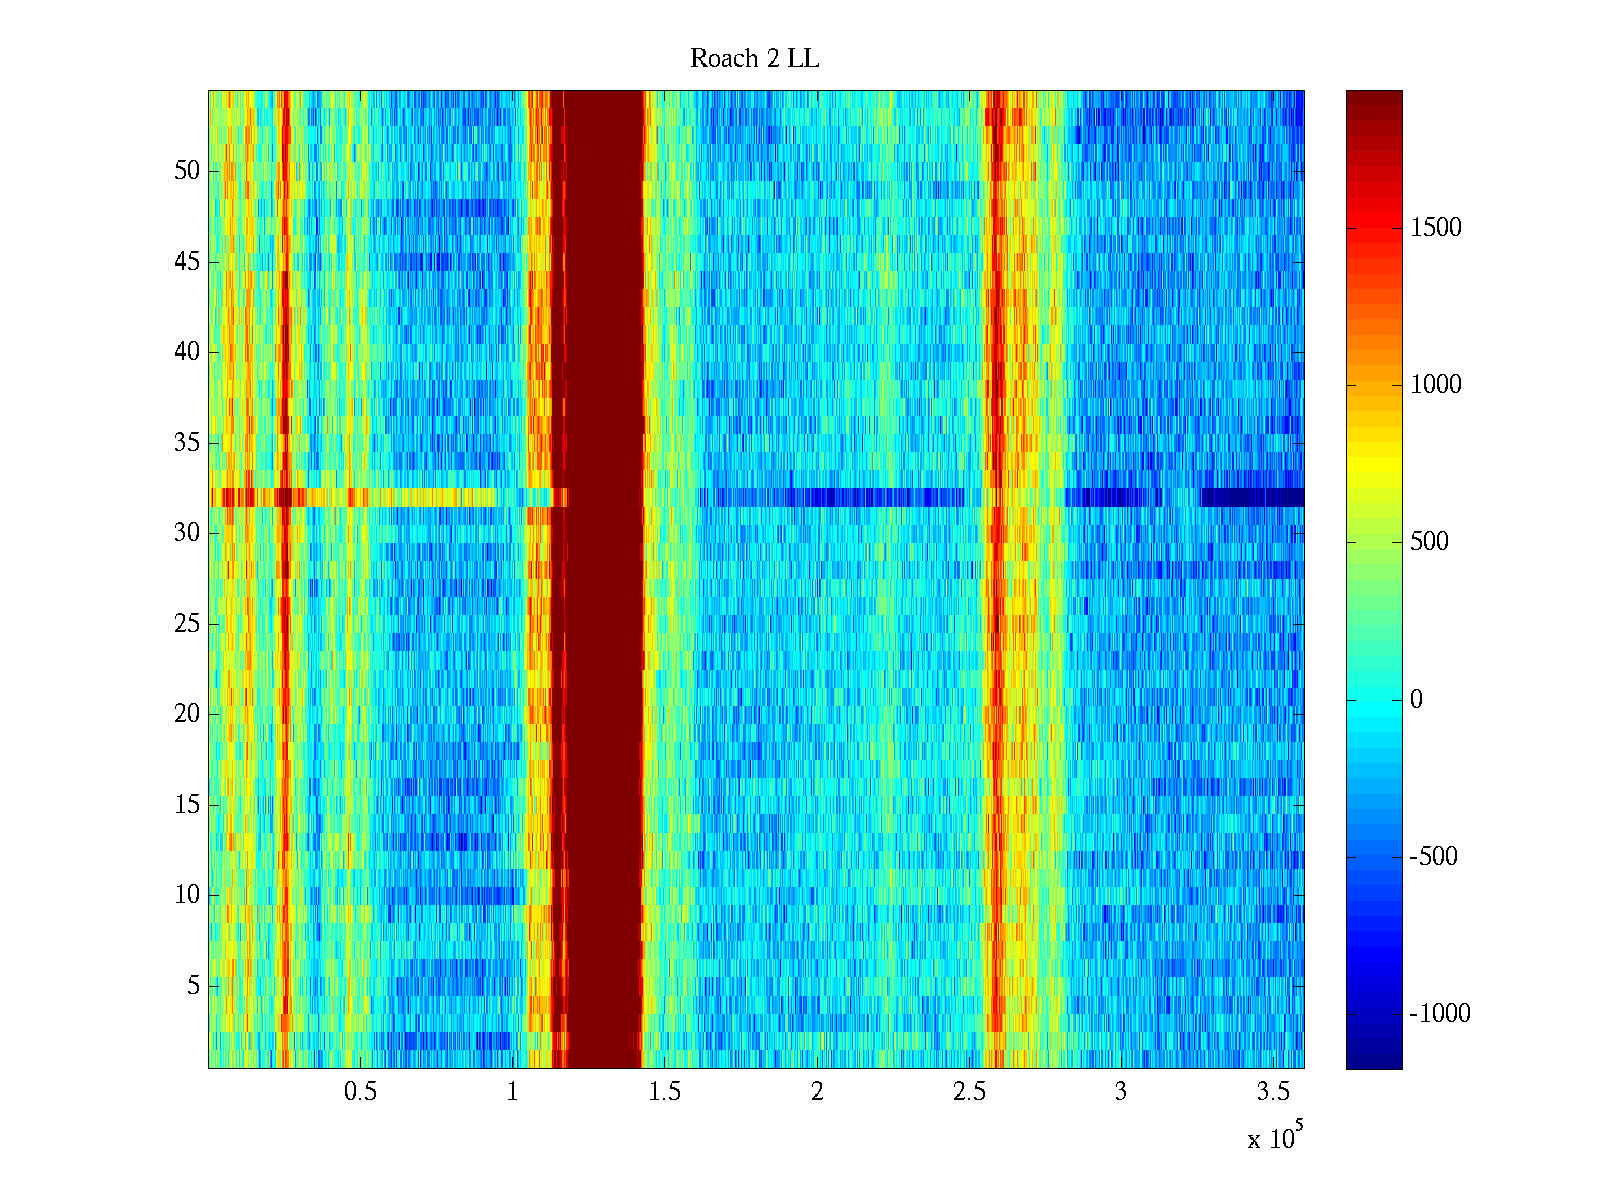The width and height of the screenshot is (1600, 1200).
Task: Select the x-axis tick label 2.5
Action: [969, 1092]
